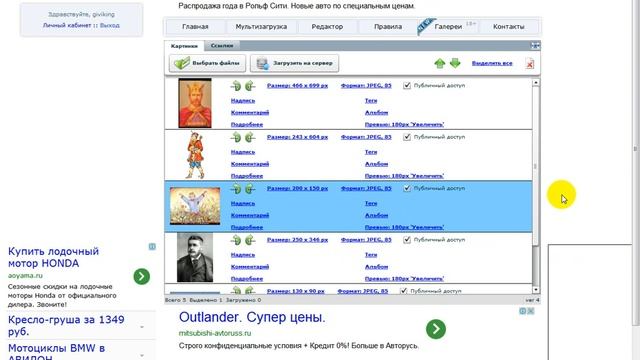640x360 pixels.
Task: Click the image list scrollbar thumb
Action: click(x=536, y=165)
